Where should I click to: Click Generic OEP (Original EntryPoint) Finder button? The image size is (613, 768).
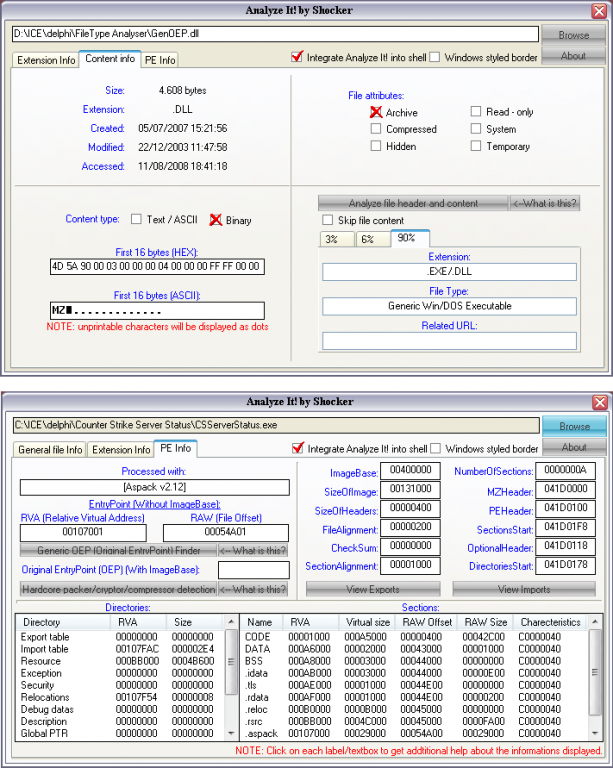pyautogui.click(x=118, y=551)
